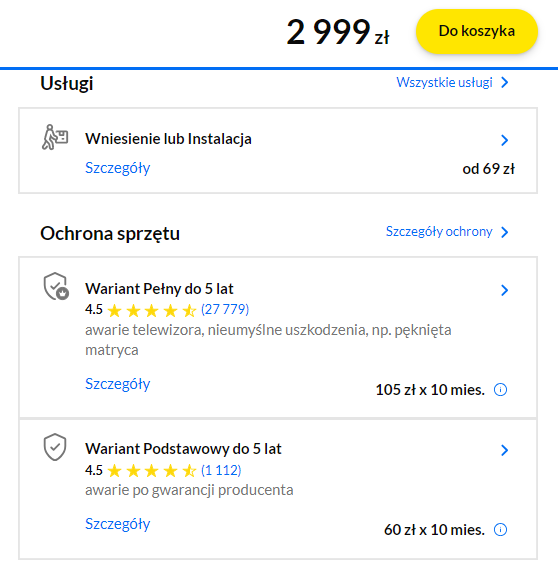The width and height of the screenshot is (558, 574).
Task: Open Wniesienie lub Instalacja service
Action: pyautogui.click(x=168, y=139)
